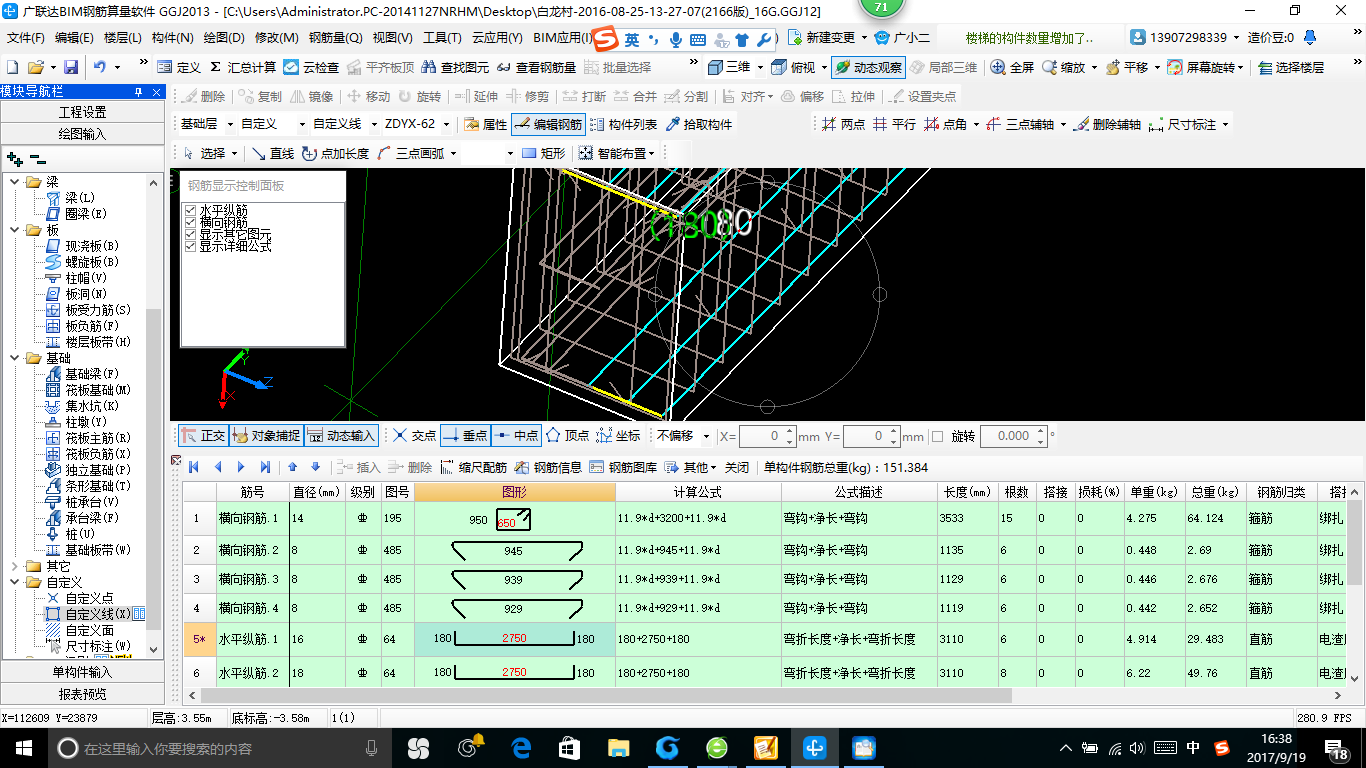This screenshot has width=1366, height=768.
Task: Open Edge browser in taskbar
Action: point(520,747)
